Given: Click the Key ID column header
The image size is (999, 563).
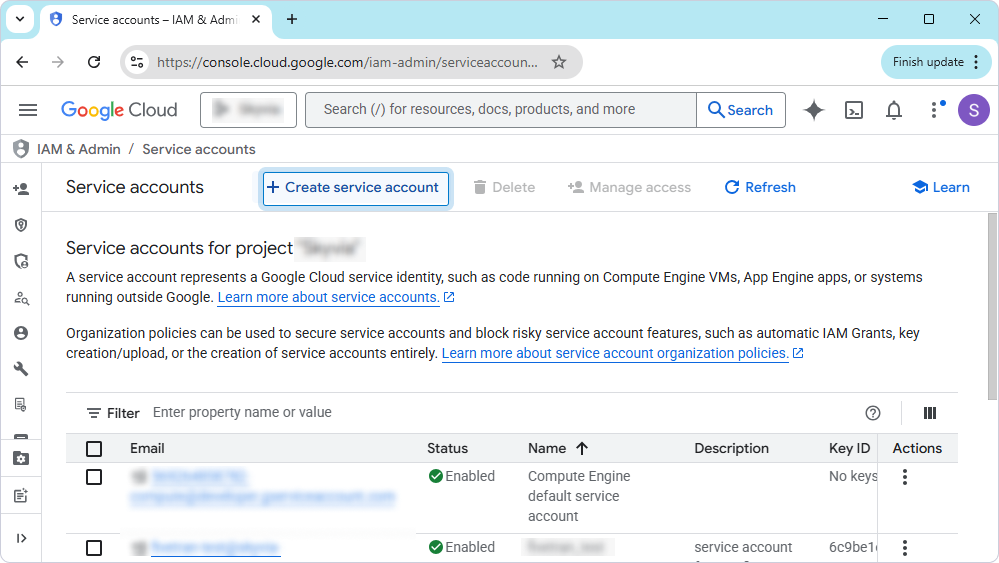Looking at the screenshot, I should click(x=849, y=448).
